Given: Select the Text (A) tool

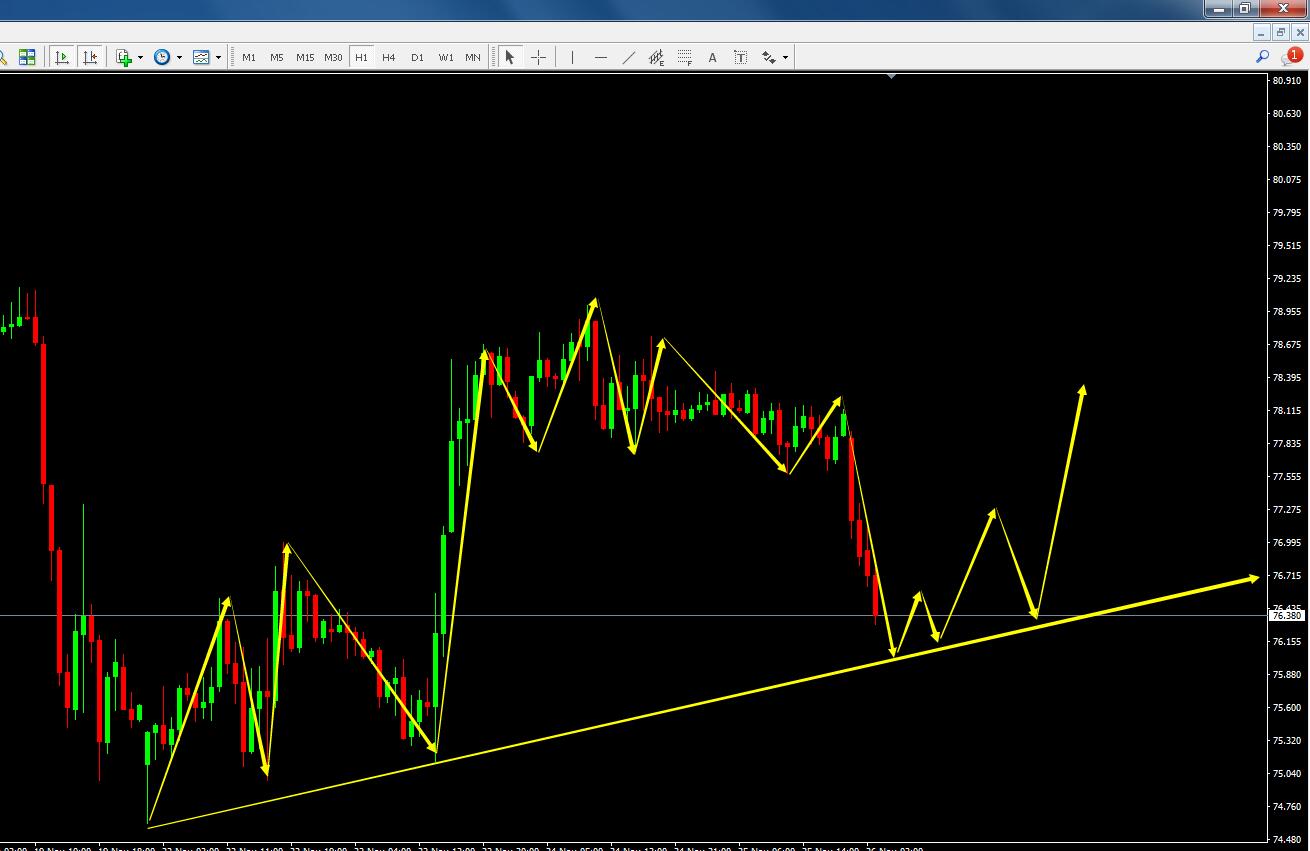Looking at the screenshot, I should pos(712,57).
